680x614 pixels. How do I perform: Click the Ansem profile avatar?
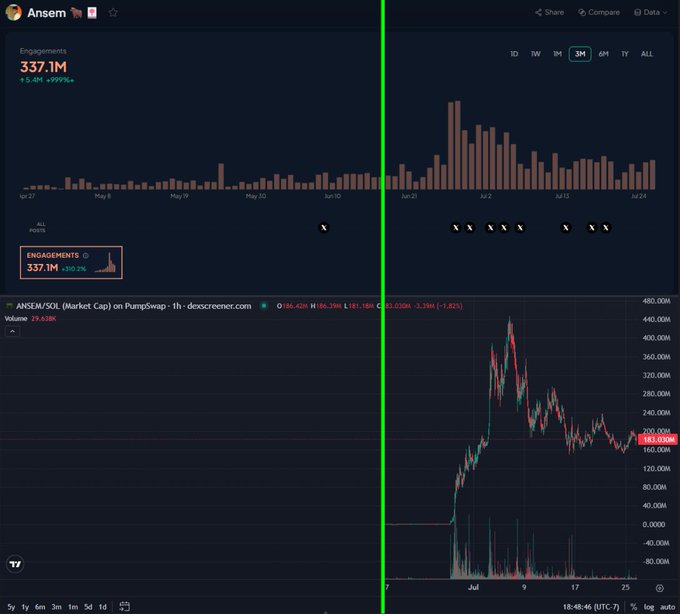tap(13, 13)
